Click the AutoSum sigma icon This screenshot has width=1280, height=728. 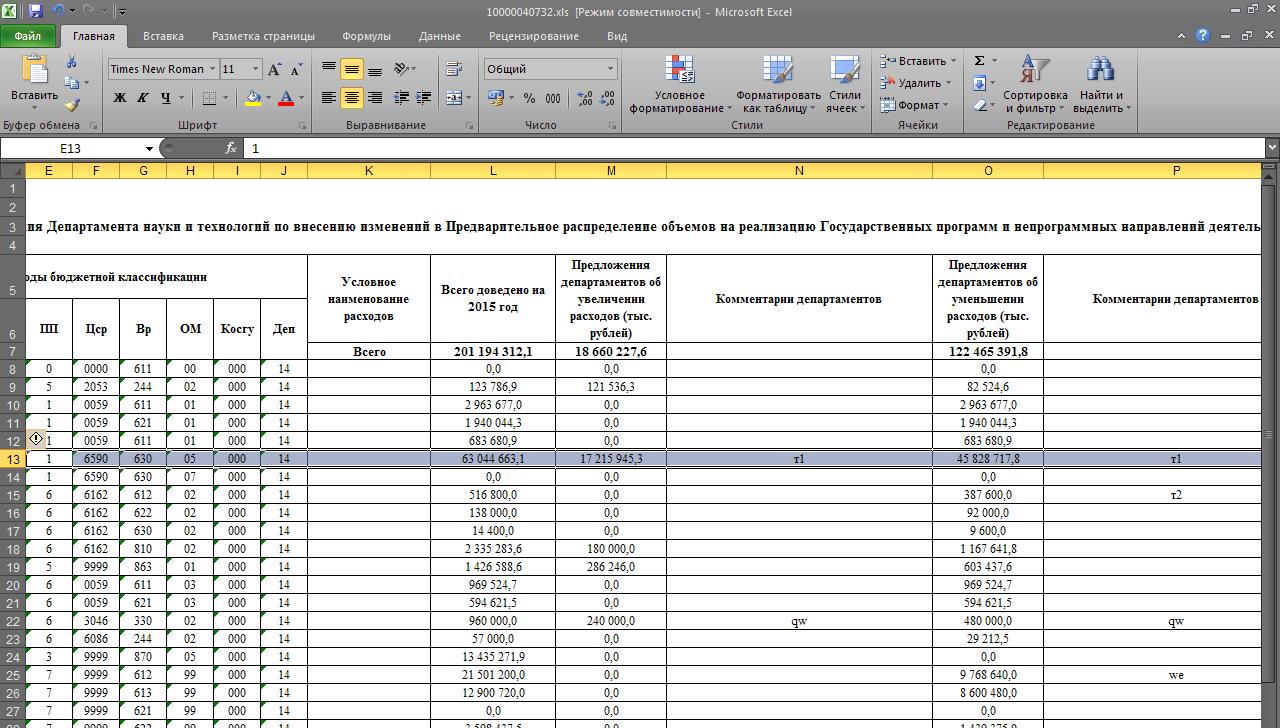(979, 61)
